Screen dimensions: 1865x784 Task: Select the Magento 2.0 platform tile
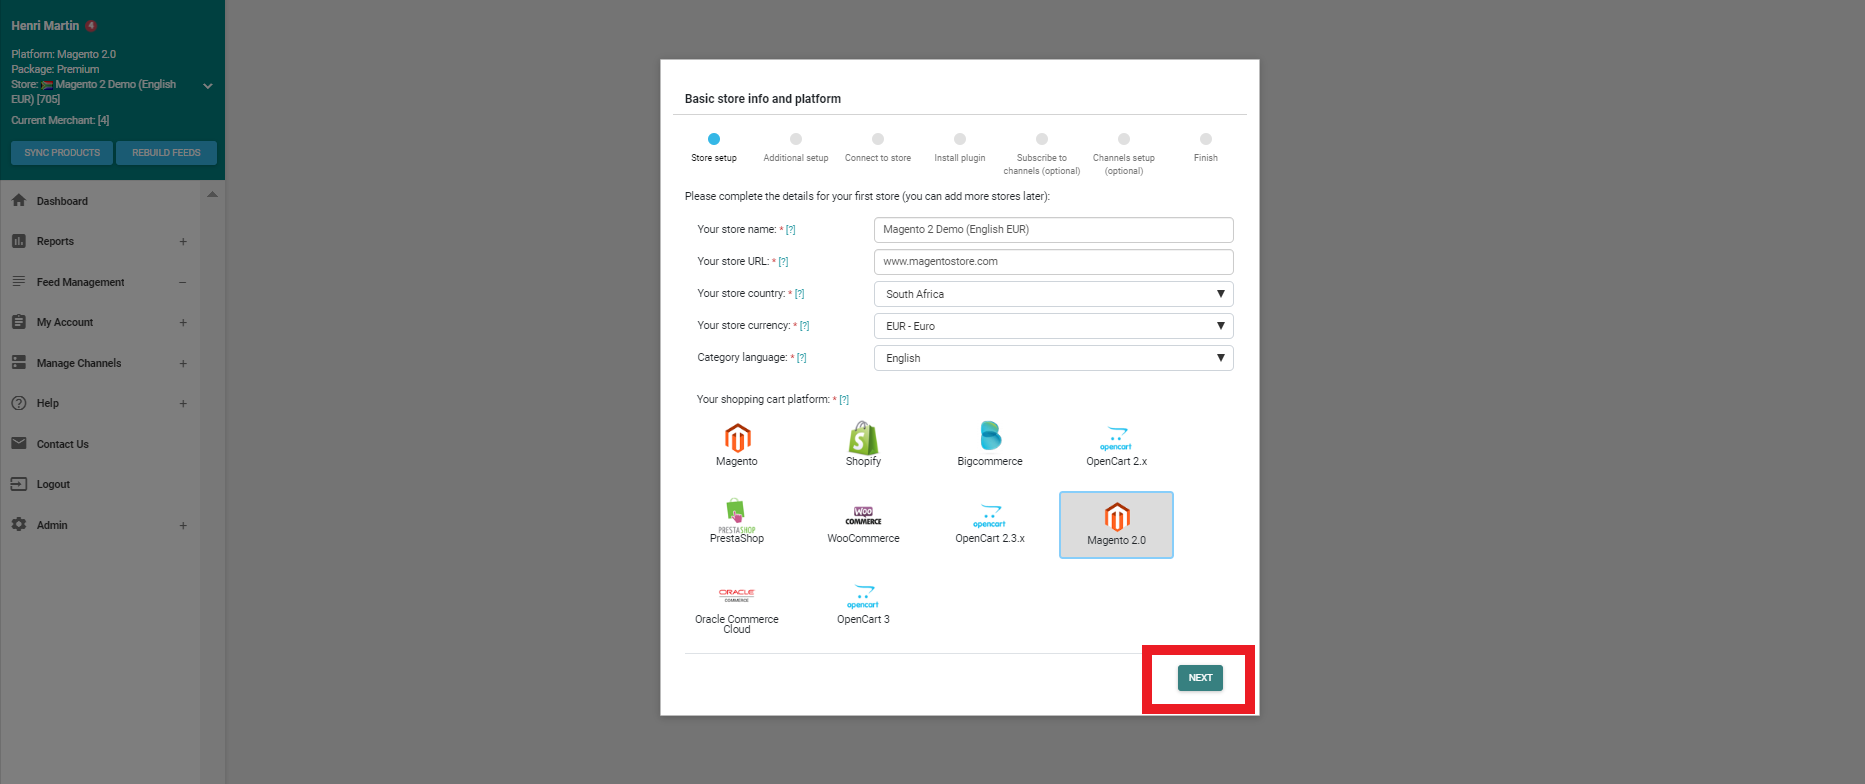(1116, 525)
